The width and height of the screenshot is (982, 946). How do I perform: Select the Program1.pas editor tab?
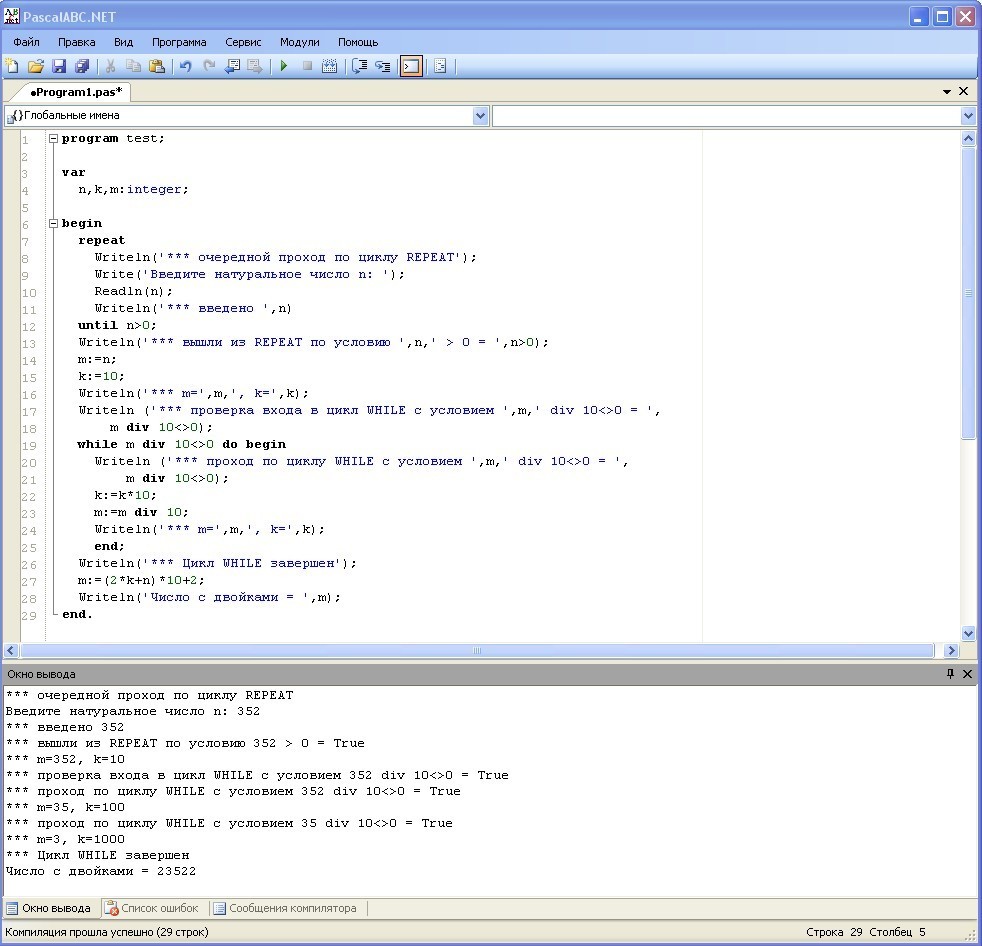pyautogui.click(x=74, y=92)
